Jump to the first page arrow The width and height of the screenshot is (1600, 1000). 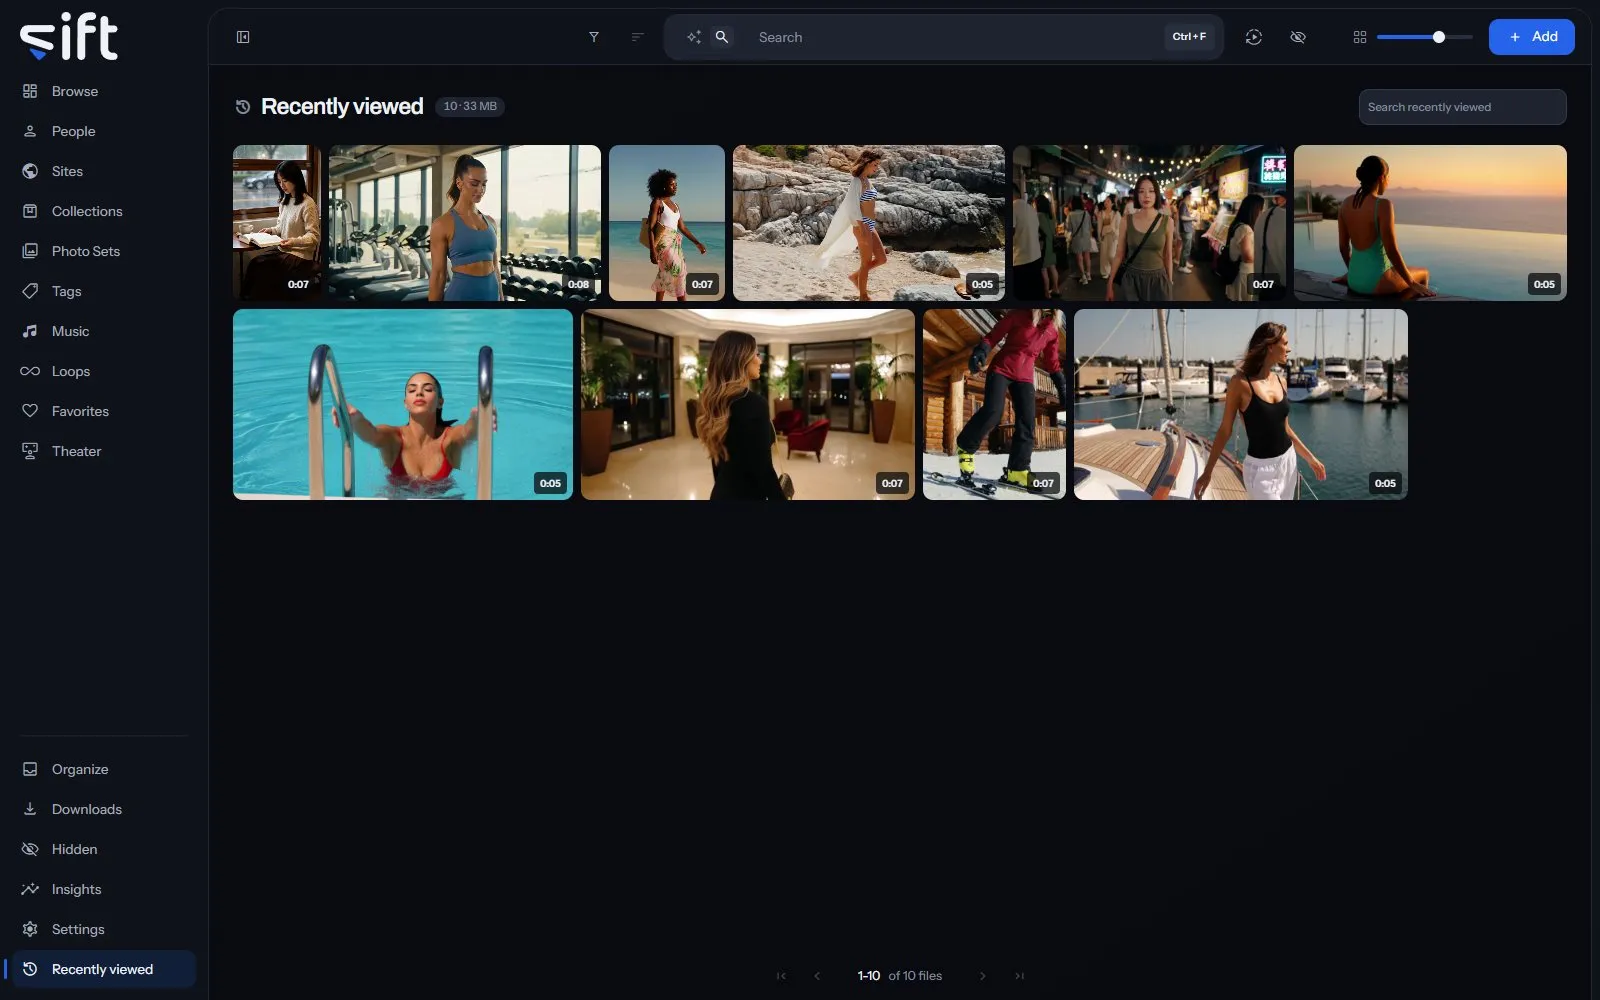tap(781, 976)
